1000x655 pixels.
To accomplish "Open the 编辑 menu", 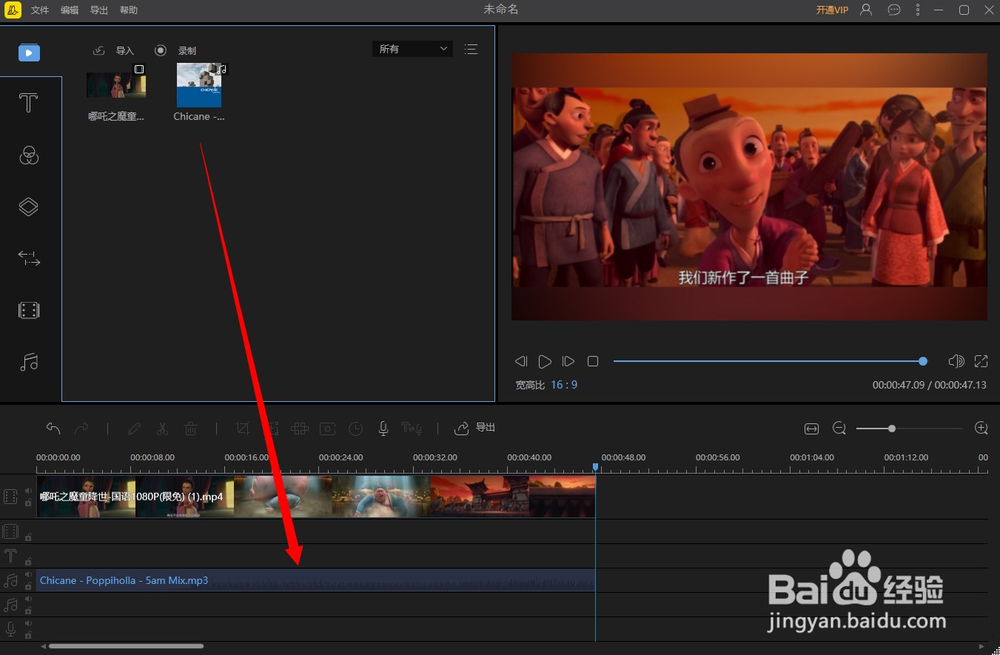I will click(x=70, y=10).
